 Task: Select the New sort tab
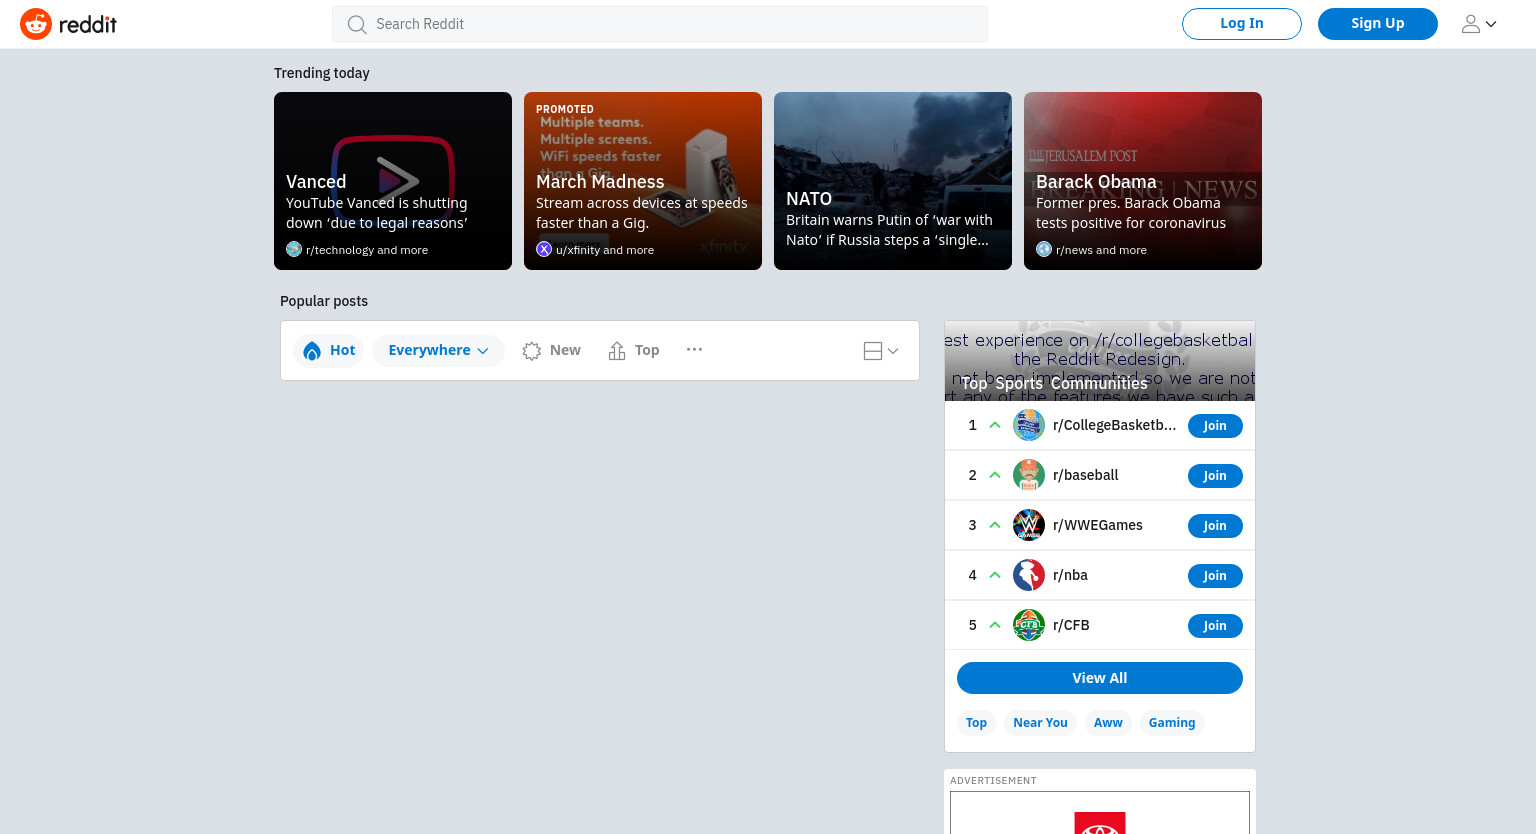(x=551, y=350)
